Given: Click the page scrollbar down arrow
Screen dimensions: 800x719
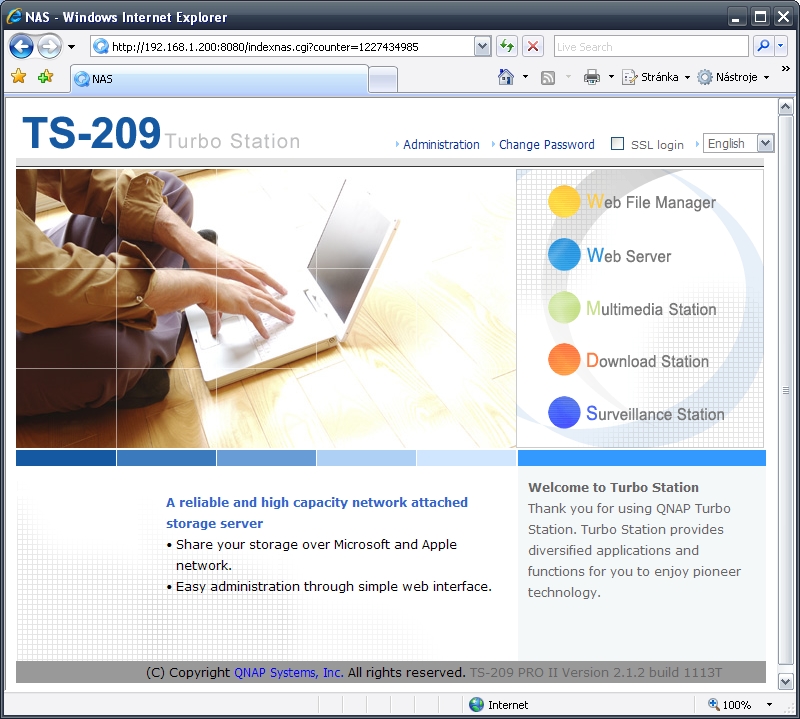Looking at the screenshot, I should (x=785, y=681).
